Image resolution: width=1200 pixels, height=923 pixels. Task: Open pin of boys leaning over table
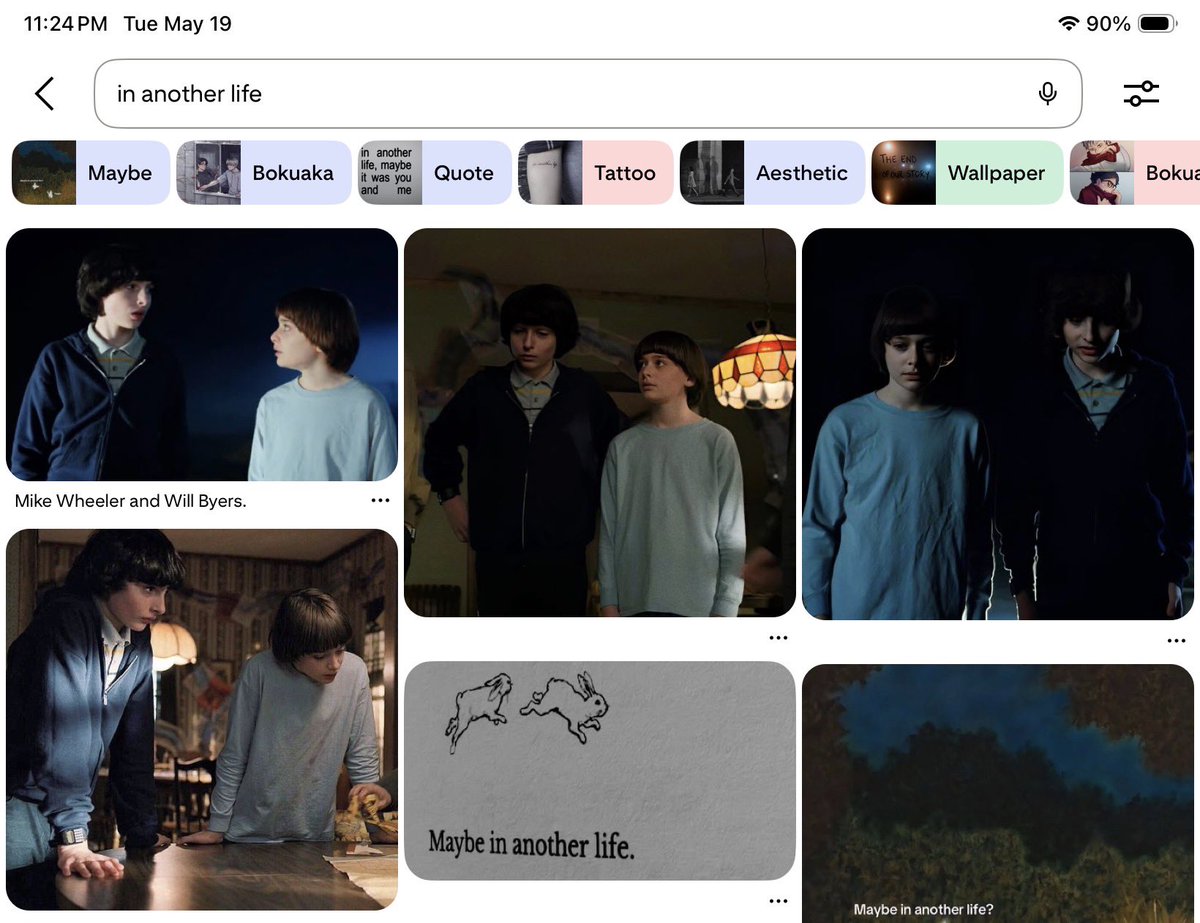[202, 720]
